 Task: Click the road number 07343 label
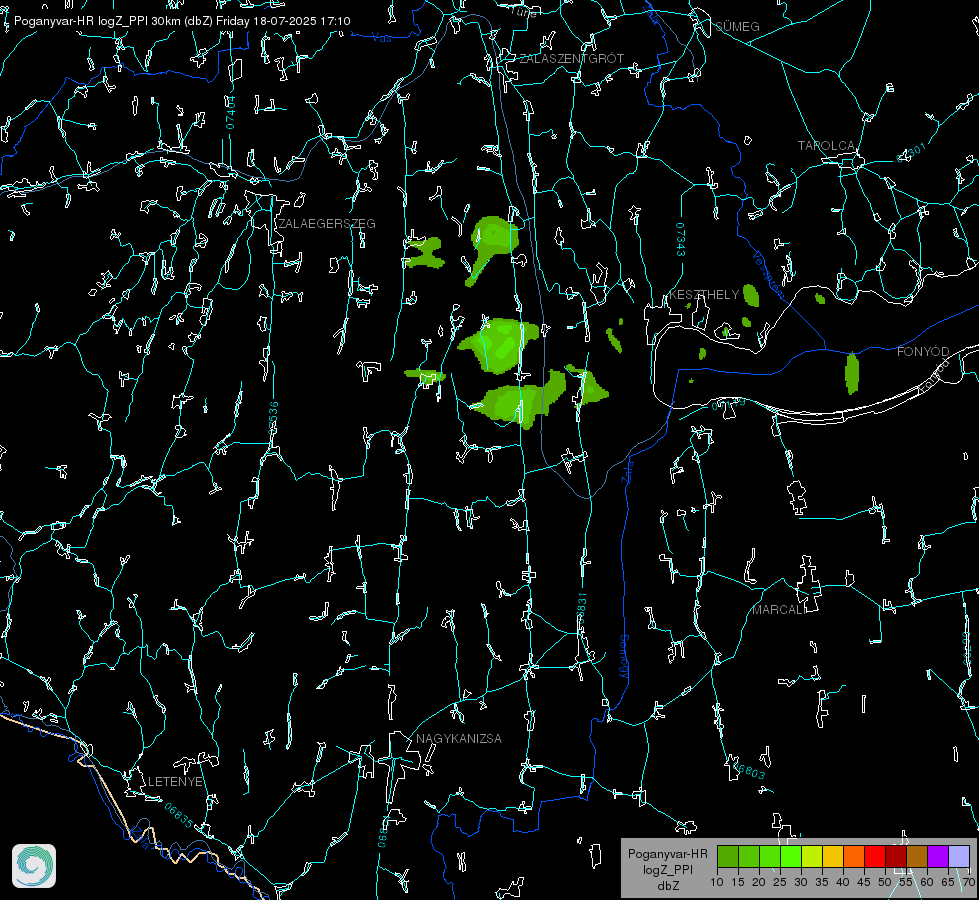[681, 239]
